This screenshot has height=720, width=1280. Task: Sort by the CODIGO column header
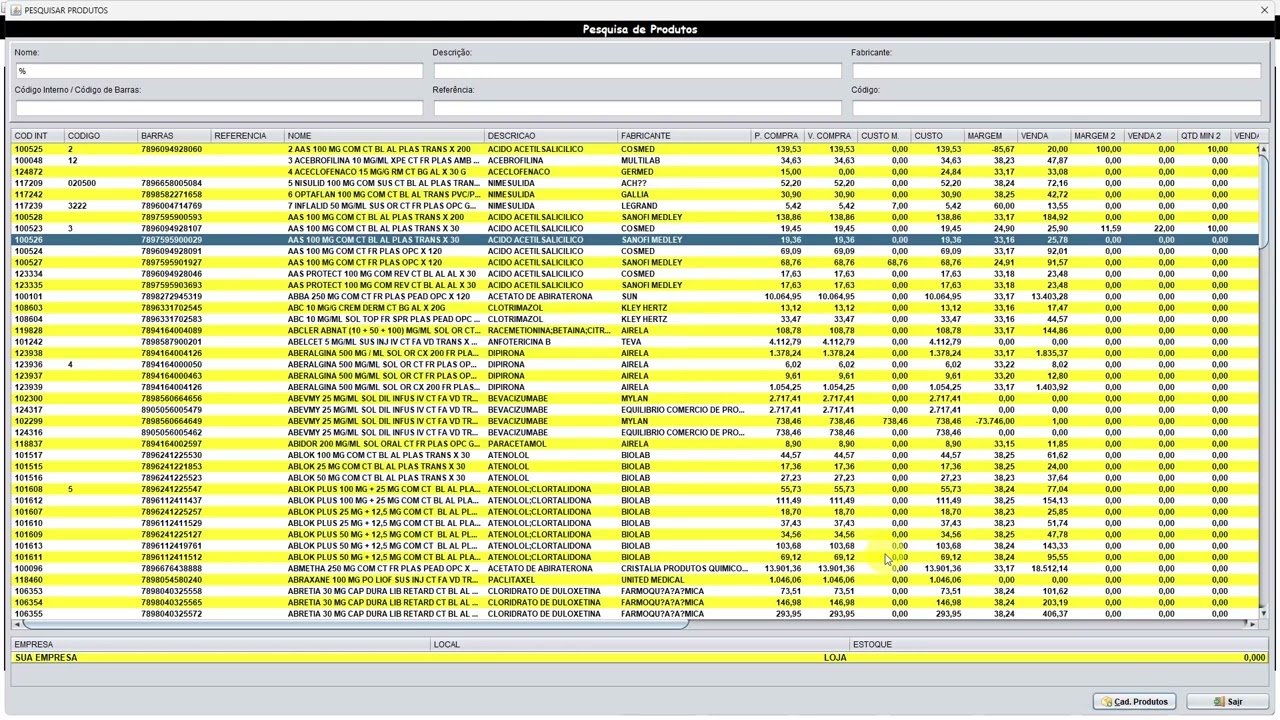pyautogui.click(x=101, y=136)
